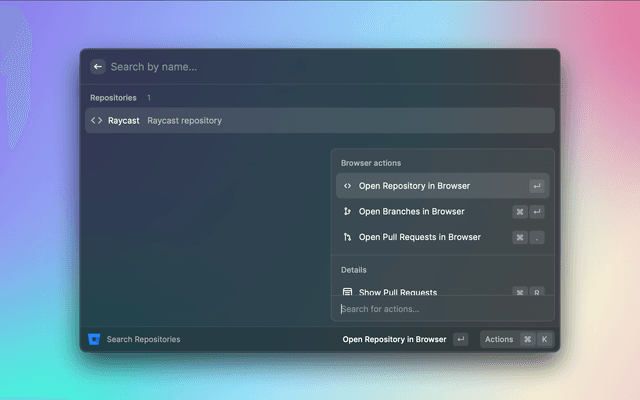Click the Show Pull Requests list icon

coord(347,292)
